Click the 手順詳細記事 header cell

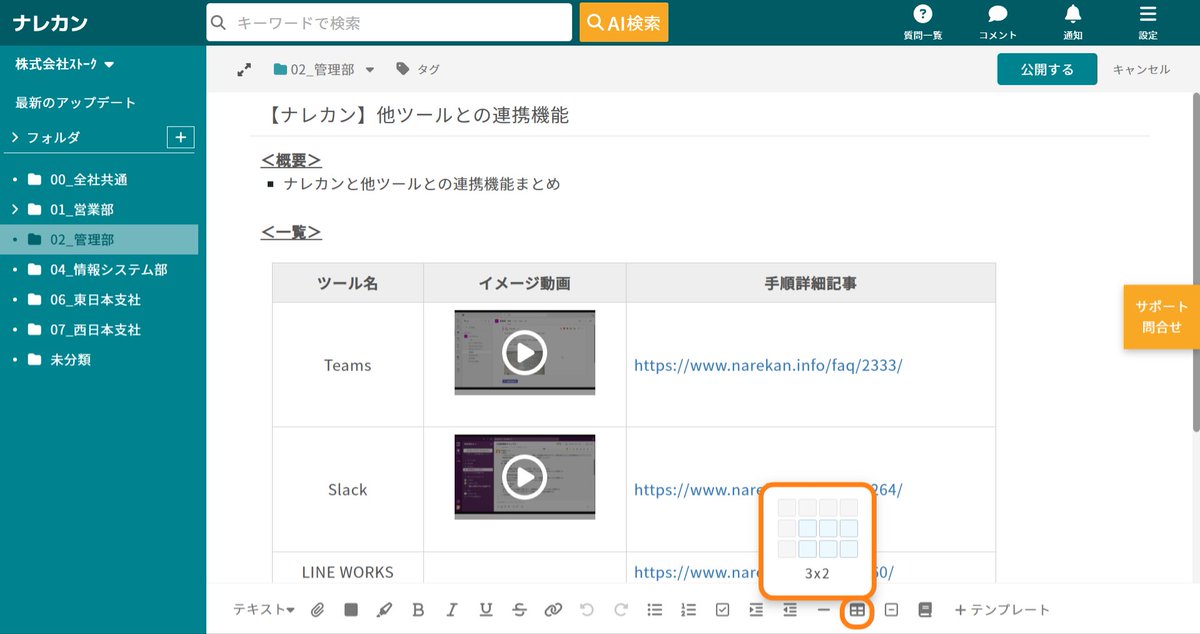point(810,283)
